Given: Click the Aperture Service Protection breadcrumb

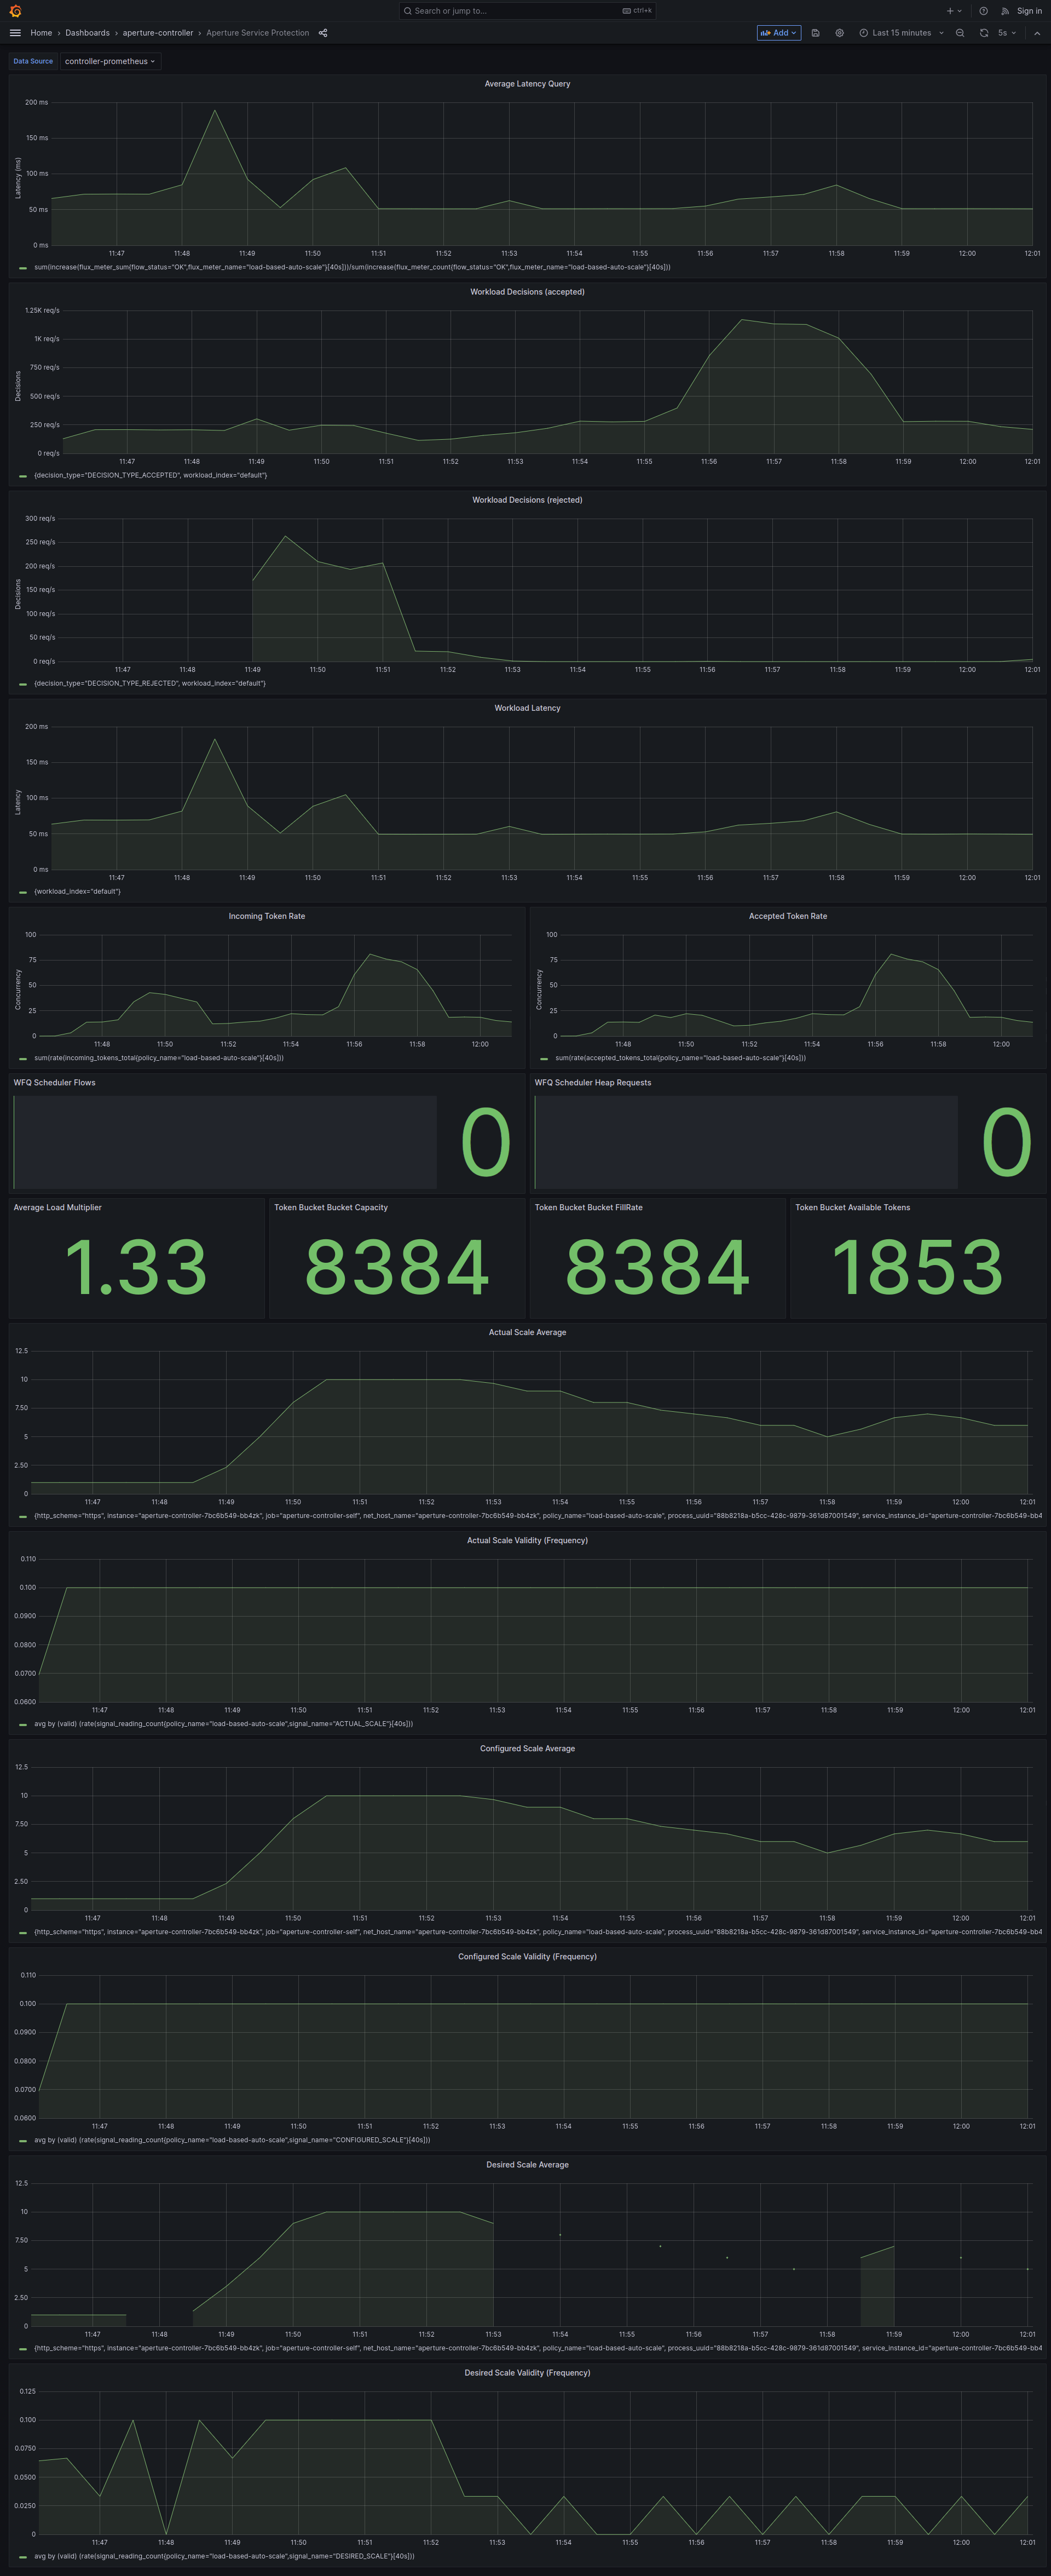Looking at the screenshot, I should coord(258,33).
